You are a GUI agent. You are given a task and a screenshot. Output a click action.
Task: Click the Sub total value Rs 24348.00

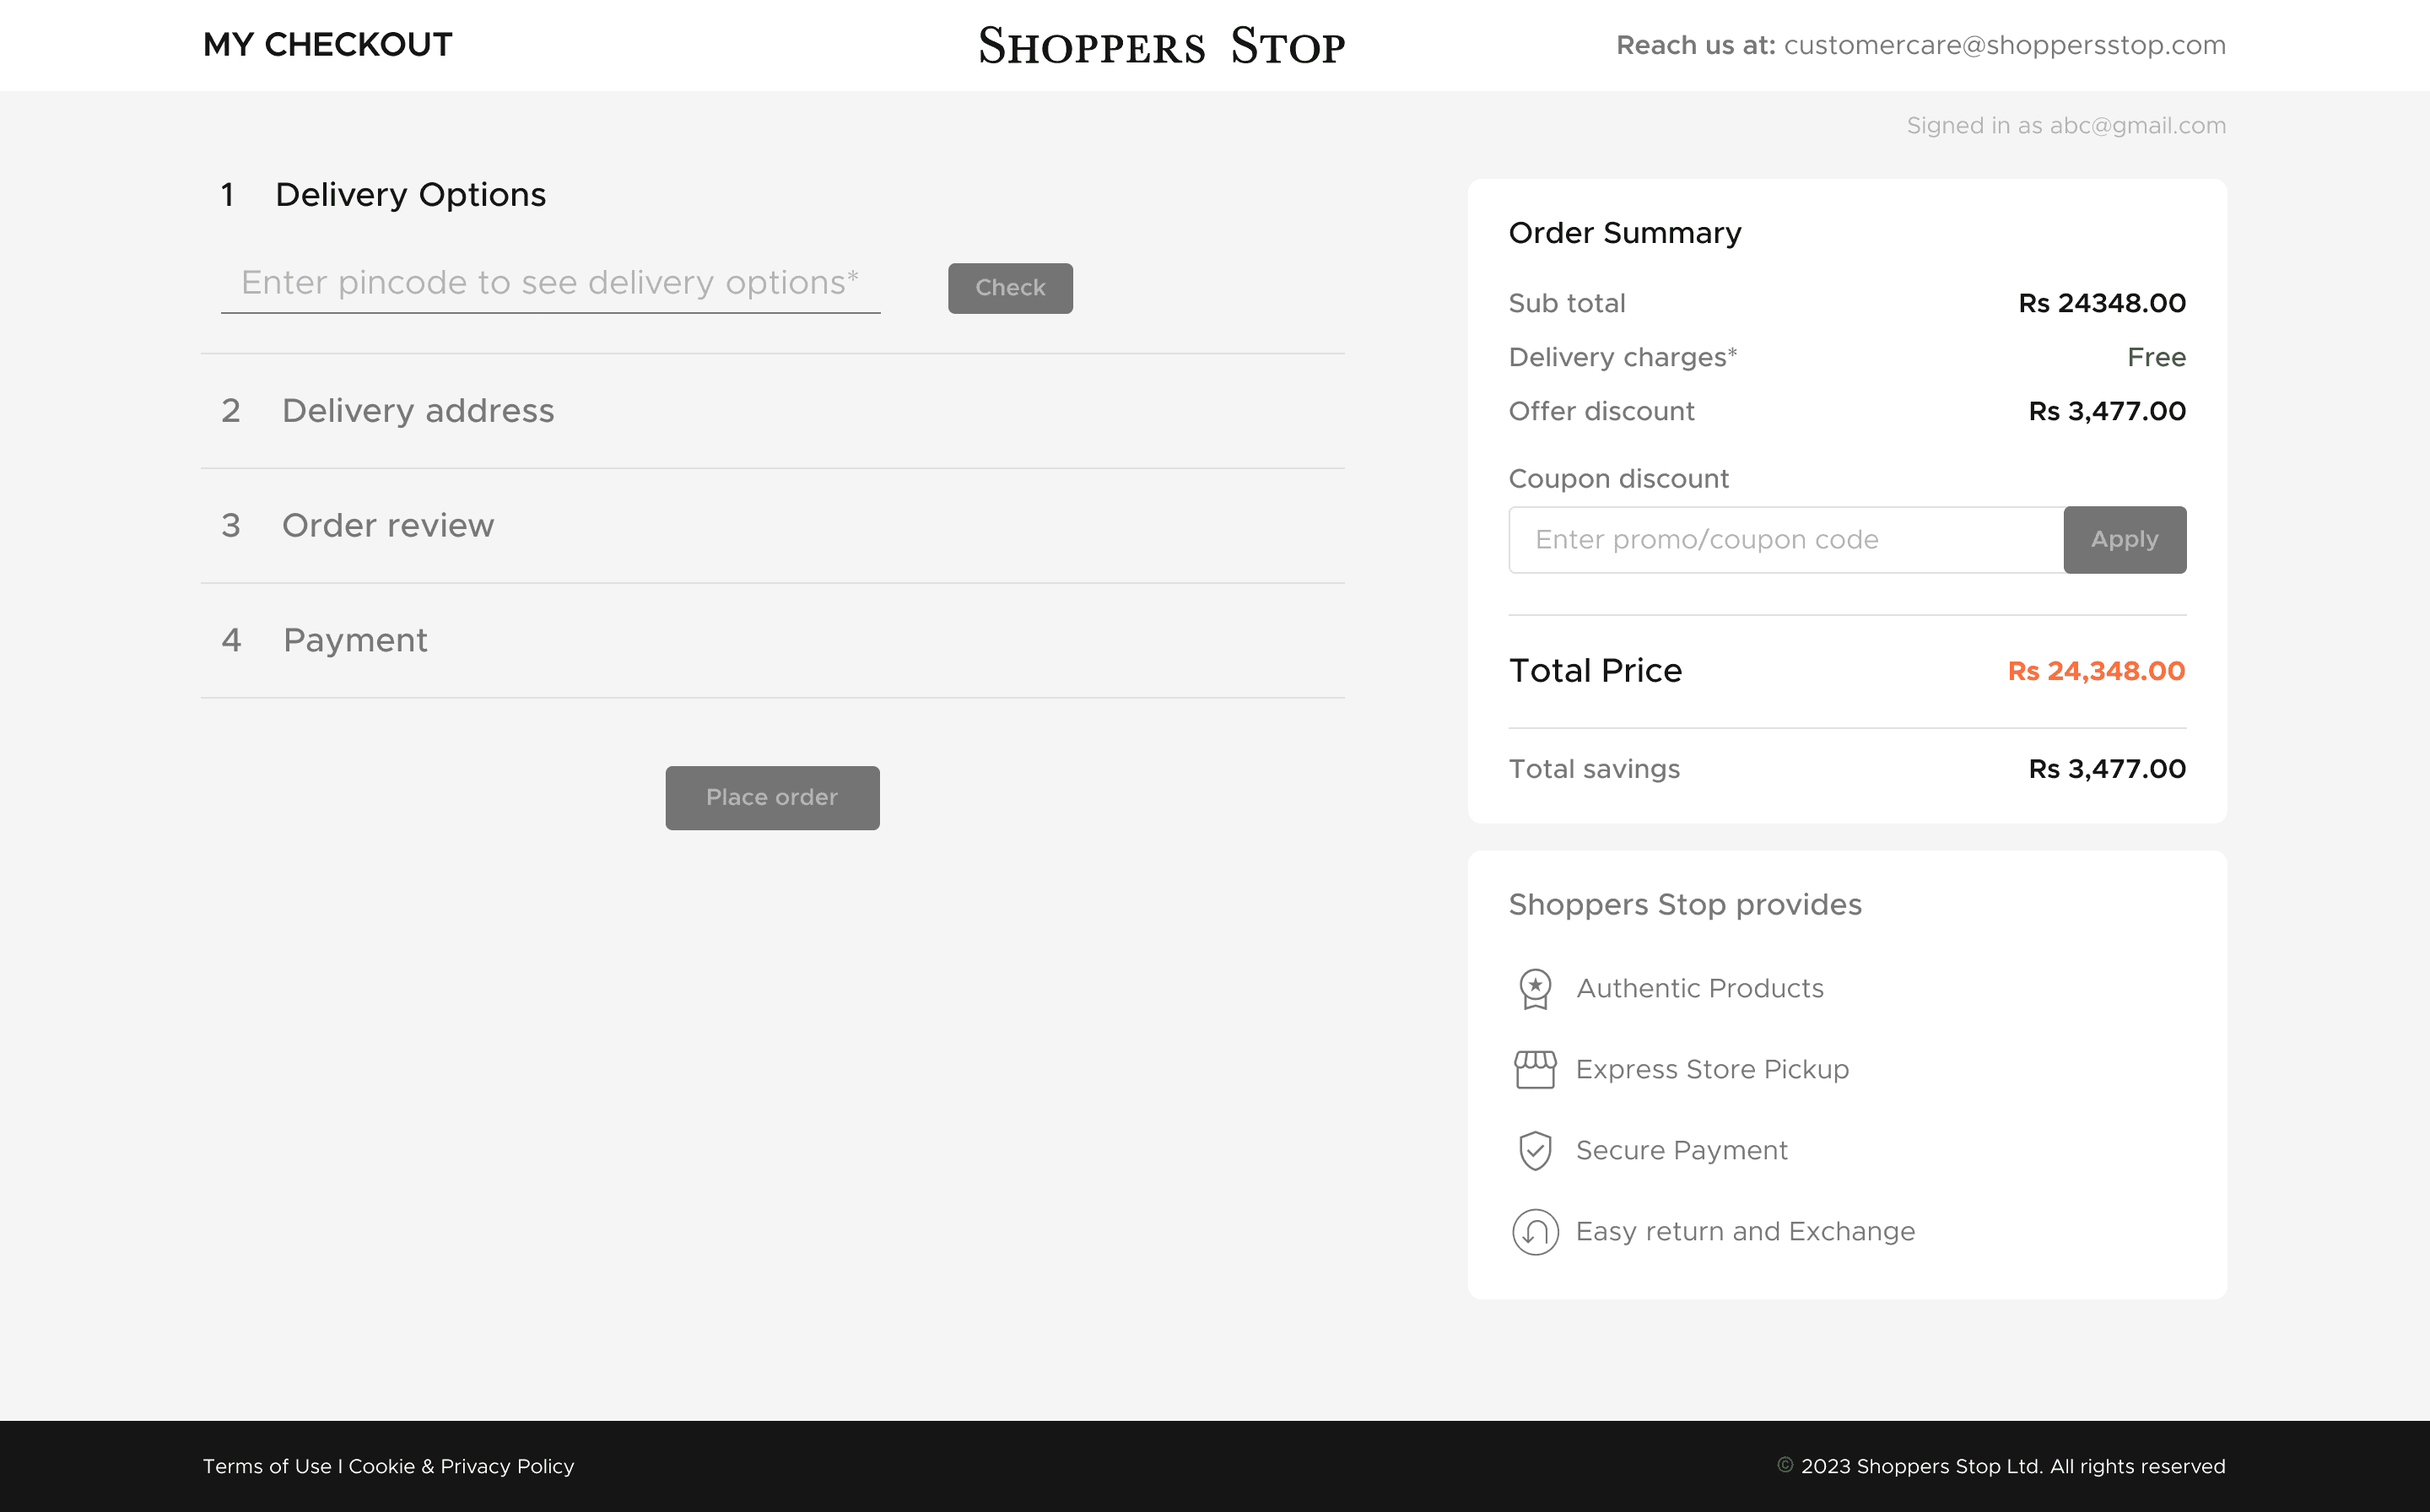coord(2102,303)
